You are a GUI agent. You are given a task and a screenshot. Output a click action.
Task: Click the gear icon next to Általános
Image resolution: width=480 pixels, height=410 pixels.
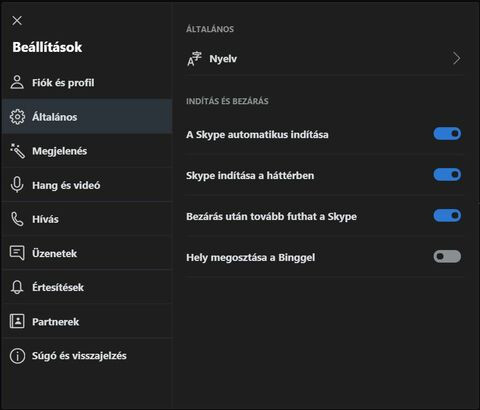[17, 117]
